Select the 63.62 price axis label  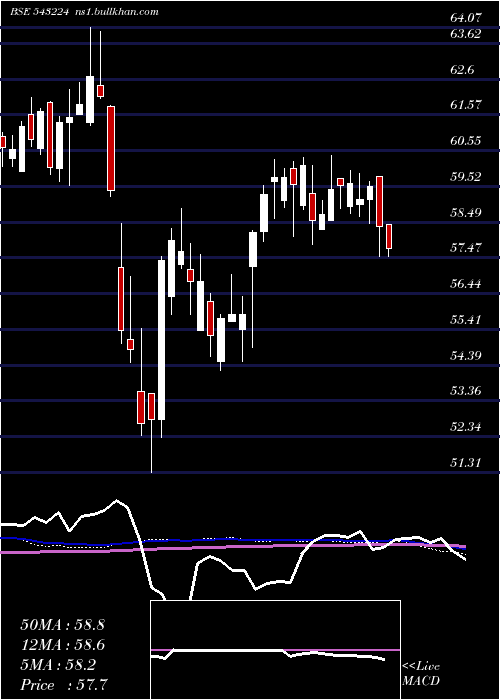466,34
